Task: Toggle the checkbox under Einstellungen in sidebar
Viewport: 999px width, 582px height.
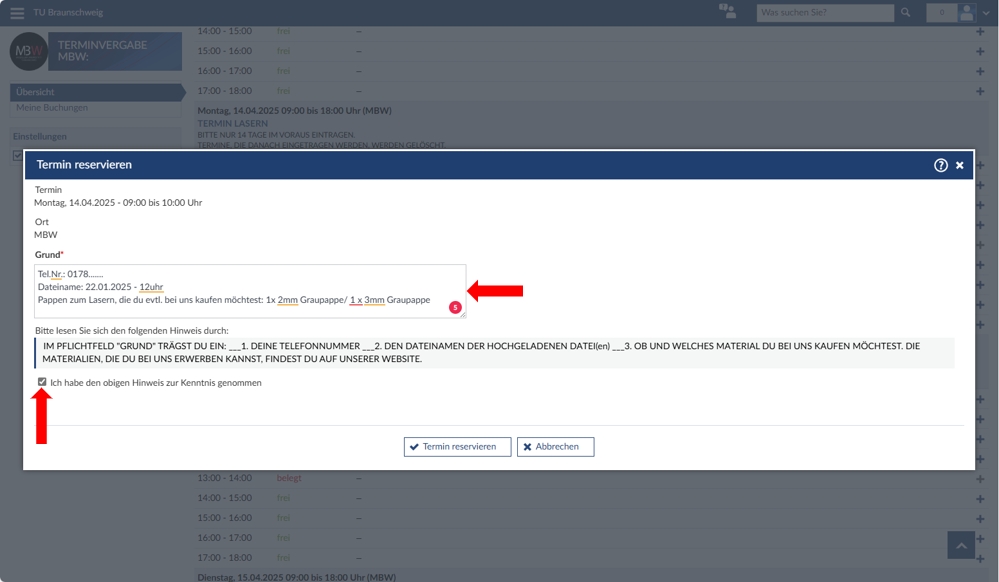Action: (x=17, y=155)
